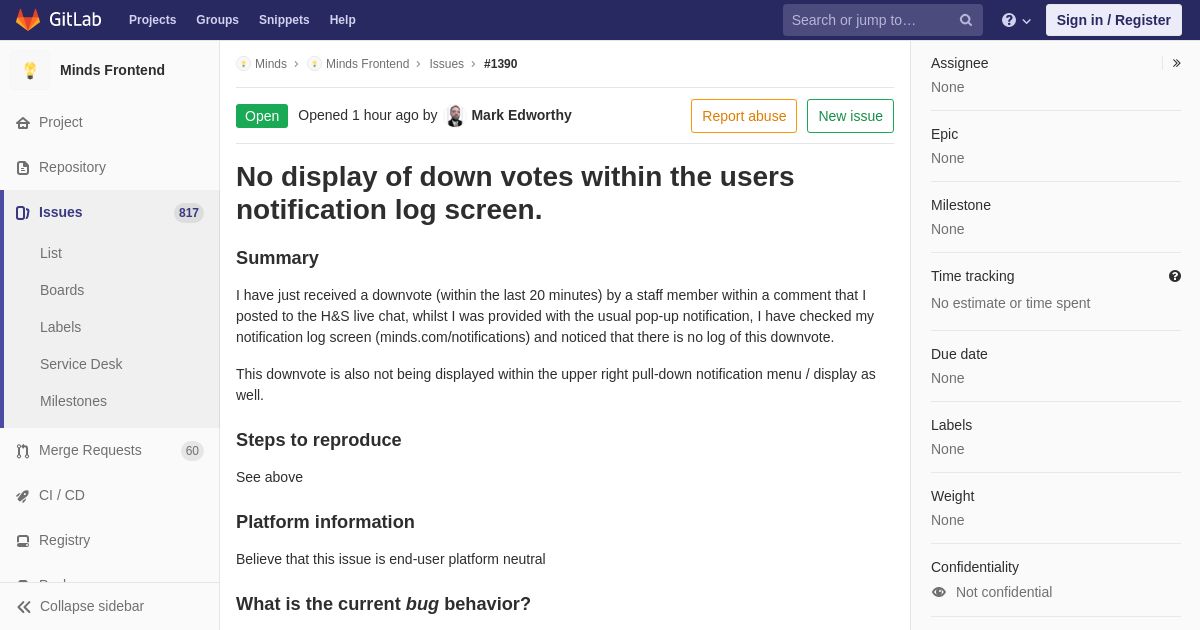Click the Platform information heading
Image resolution: width=1200 pixels, height=630 pixels.
[325, 522]
